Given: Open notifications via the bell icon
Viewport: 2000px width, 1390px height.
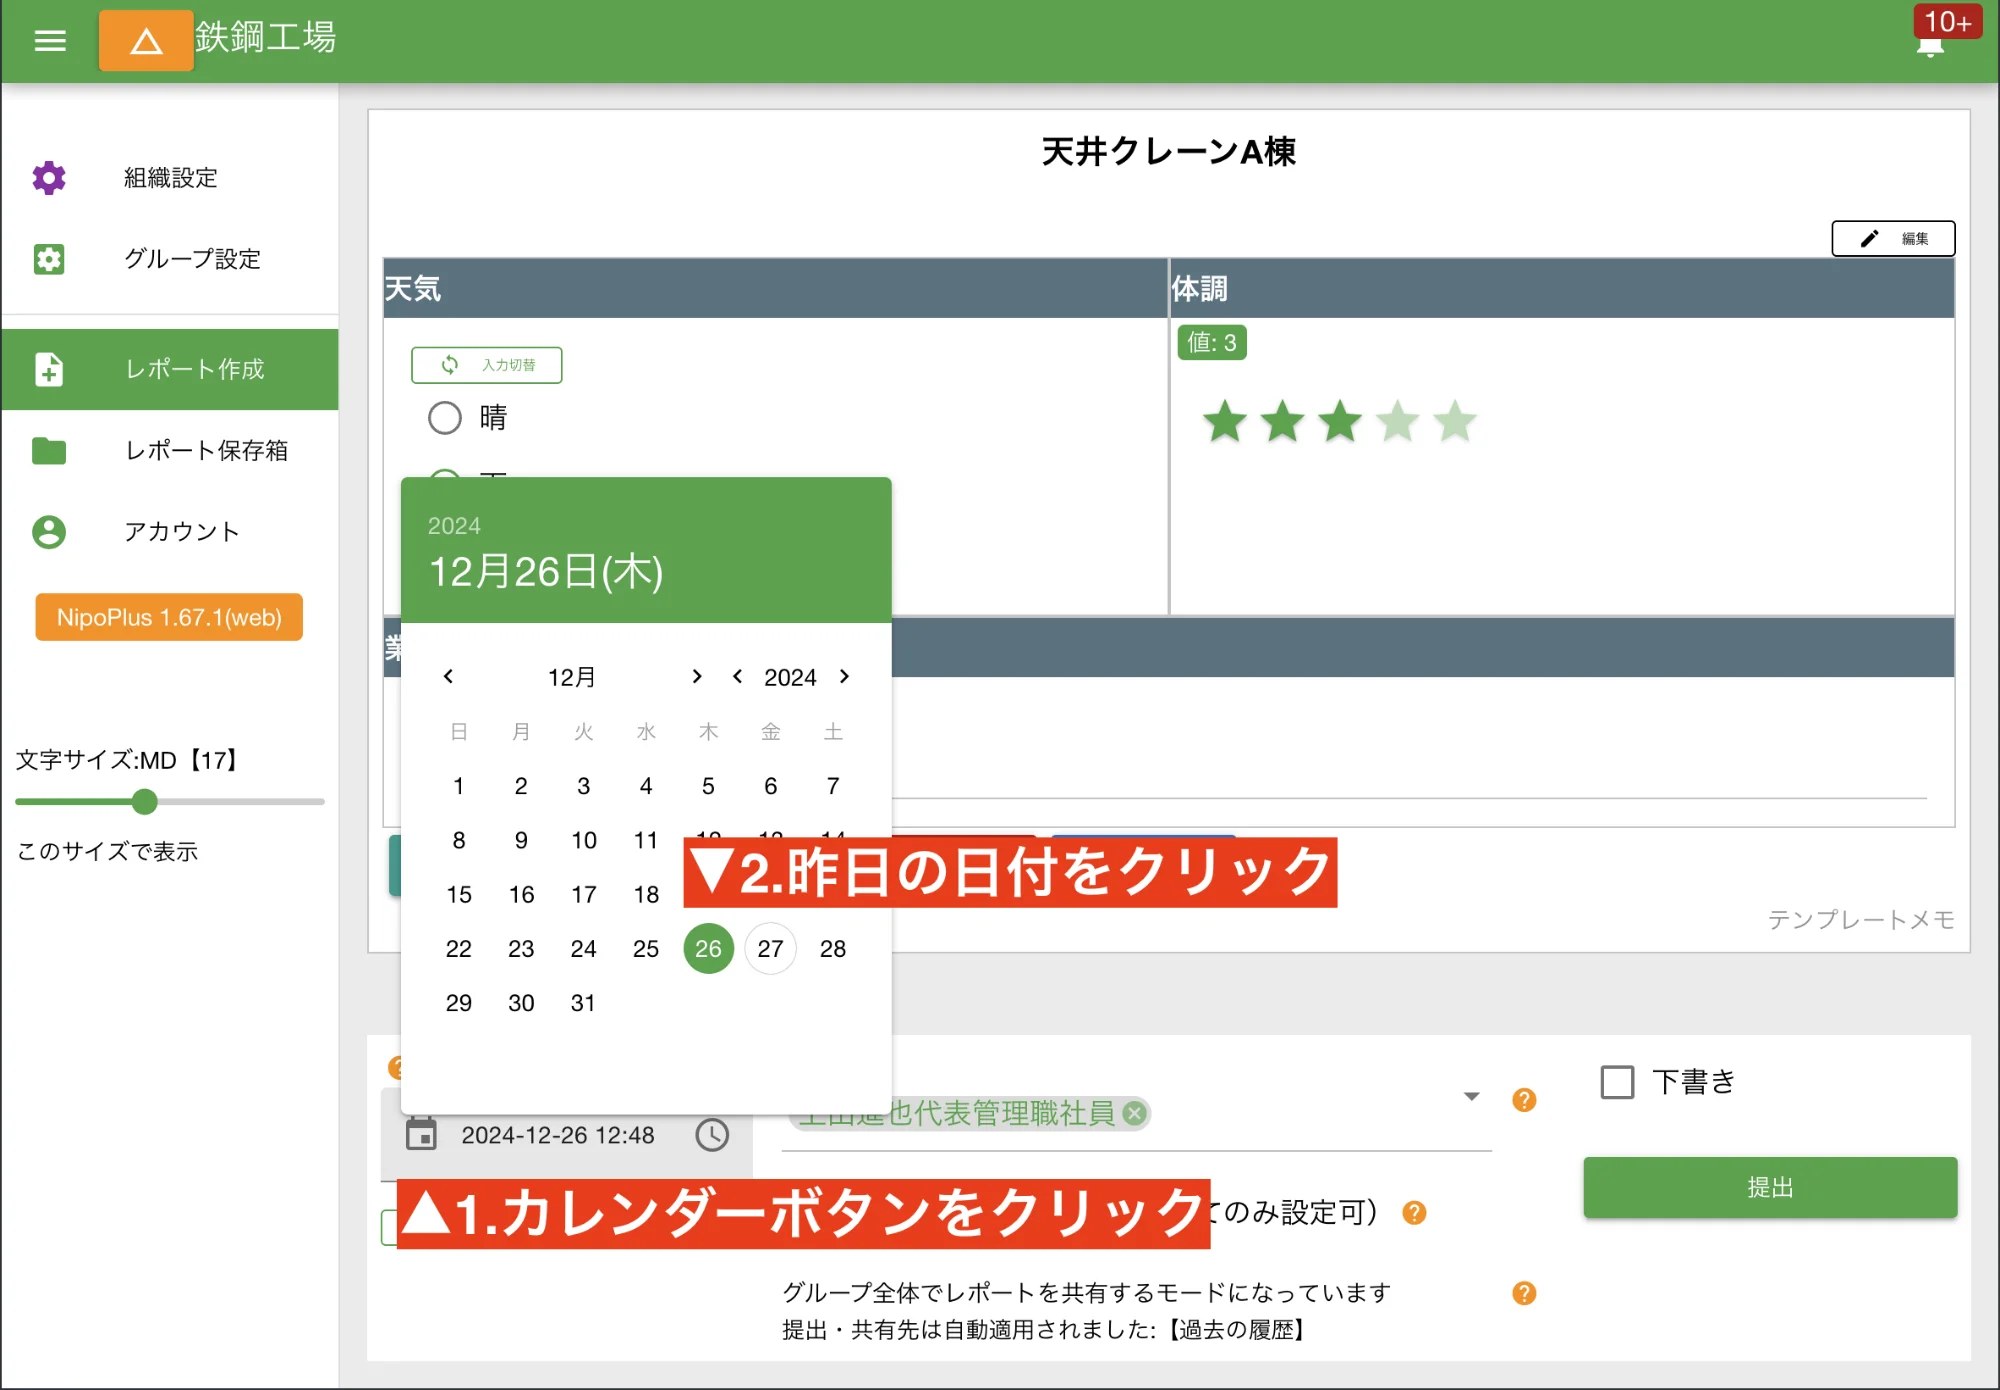Looking at the screenshot, I should pyautogui.click(x=1931, y=45).
